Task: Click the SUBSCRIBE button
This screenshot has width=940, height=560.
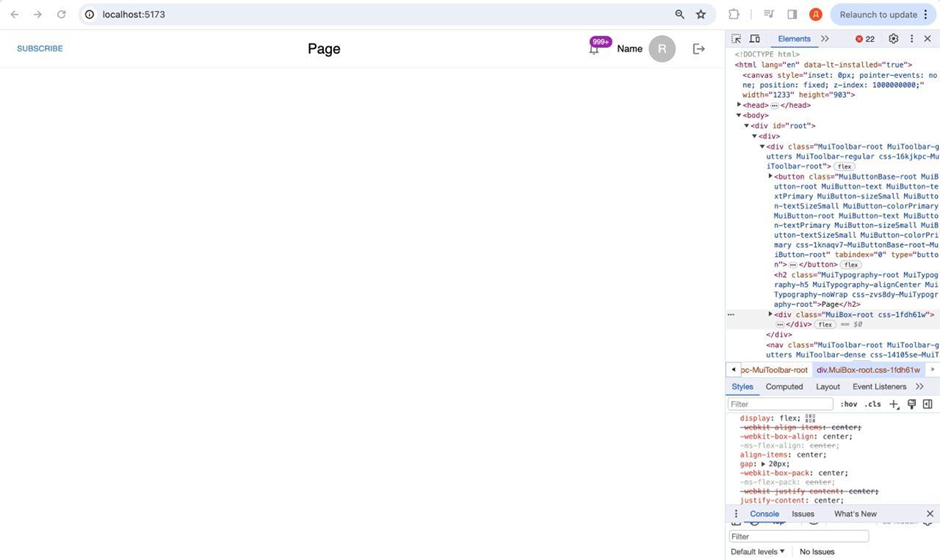Action: [x=40, y=49]
